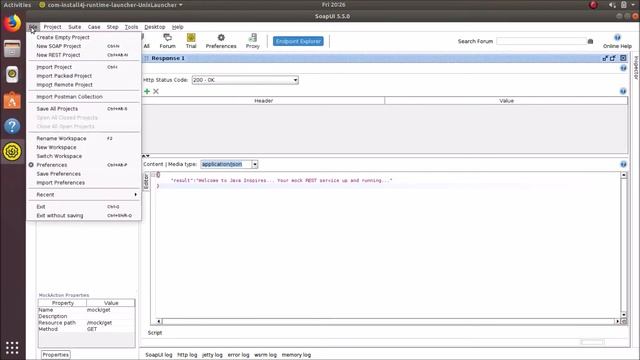Click the editor's horizontal scrollbar
640x360 pixels.
tap(388, 322)
